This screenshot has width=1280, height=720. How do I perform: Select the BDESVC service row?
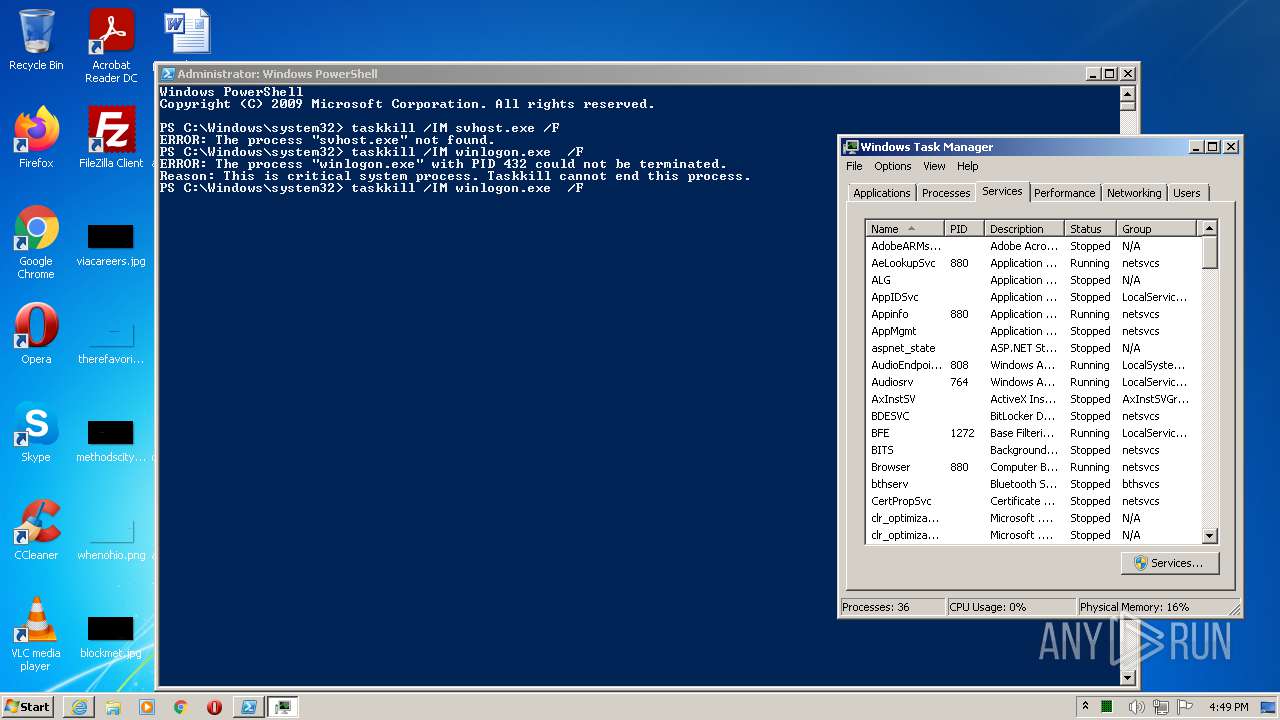[1032, 416]
